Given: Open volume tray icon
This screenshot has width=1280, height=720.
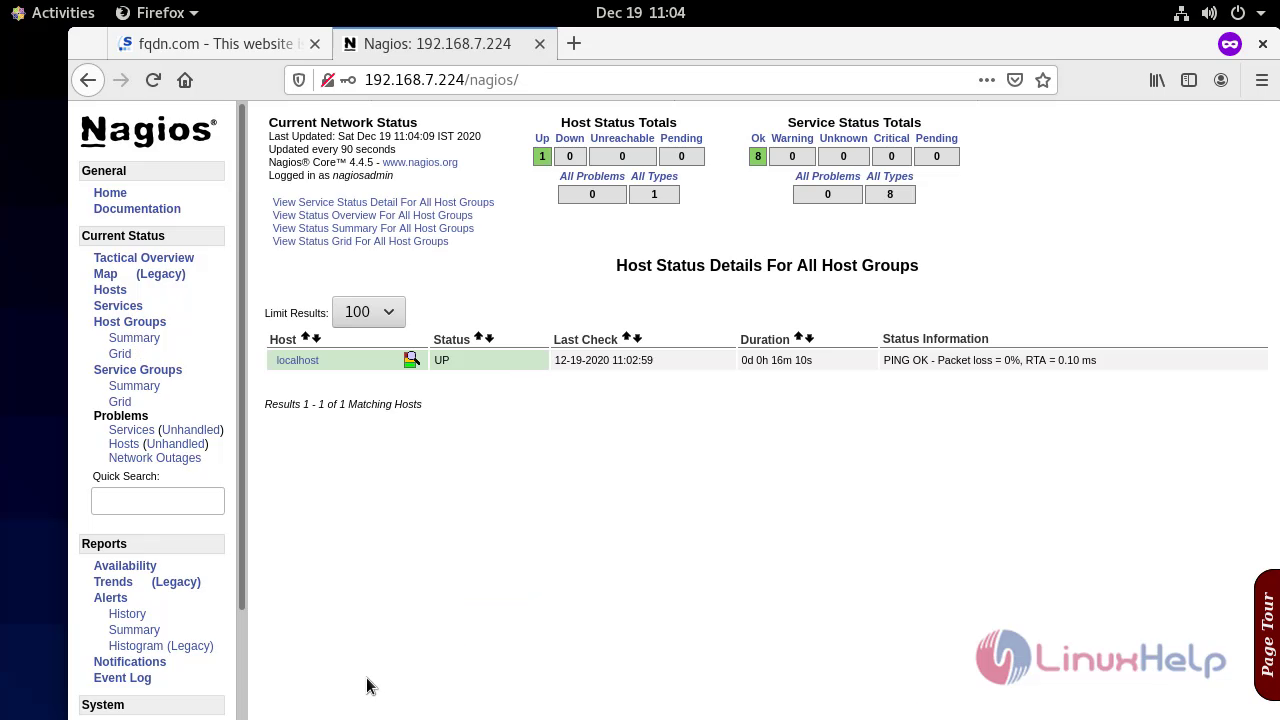Looking at the screenshot, I should 1209,13.
